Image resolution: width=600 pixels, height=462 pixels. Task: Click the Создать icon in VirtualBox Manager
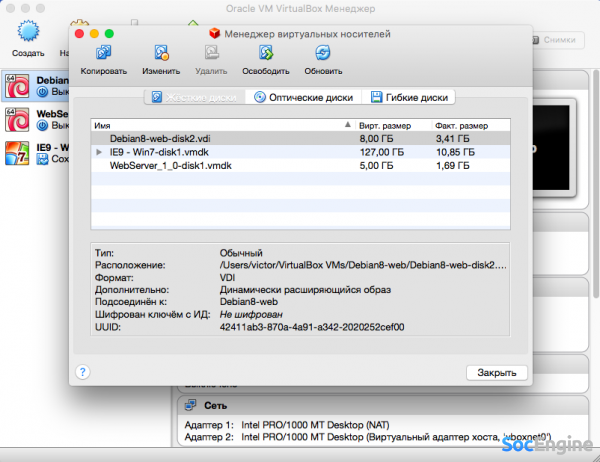click(28, 31)
